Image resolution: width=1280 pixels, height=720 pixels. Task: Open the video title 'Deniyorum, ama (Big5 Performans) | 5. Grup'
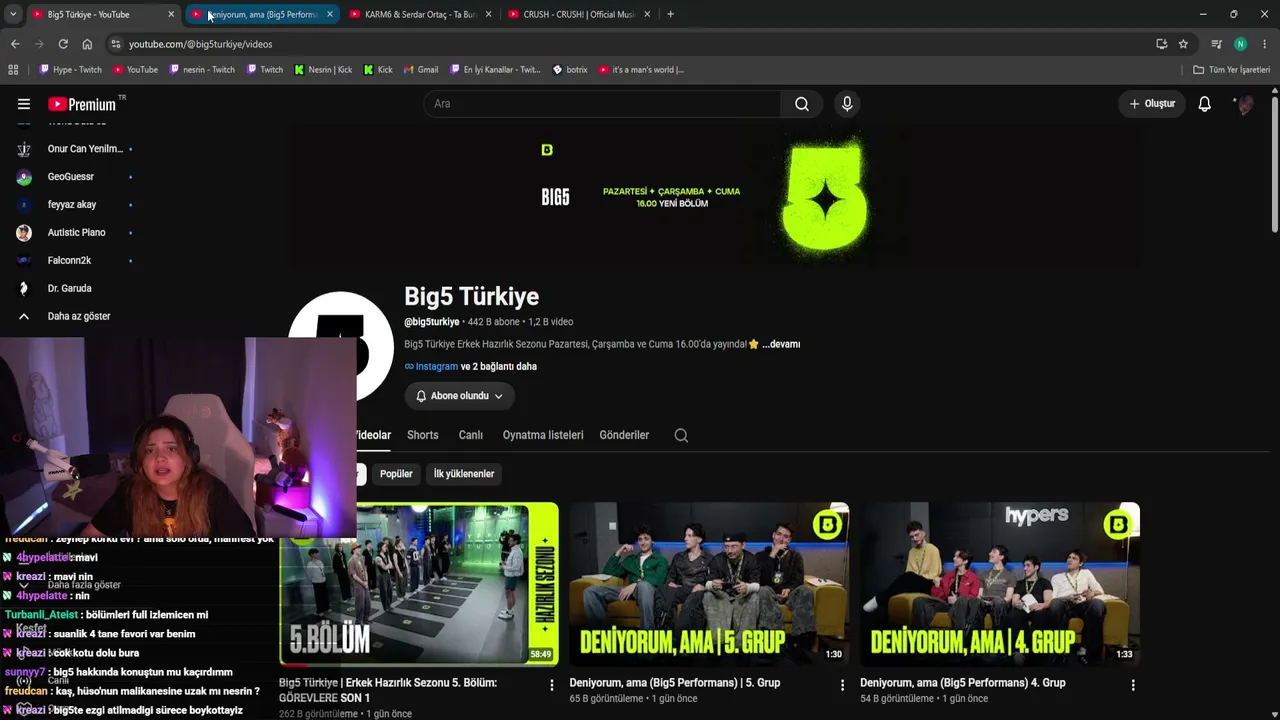675,683
